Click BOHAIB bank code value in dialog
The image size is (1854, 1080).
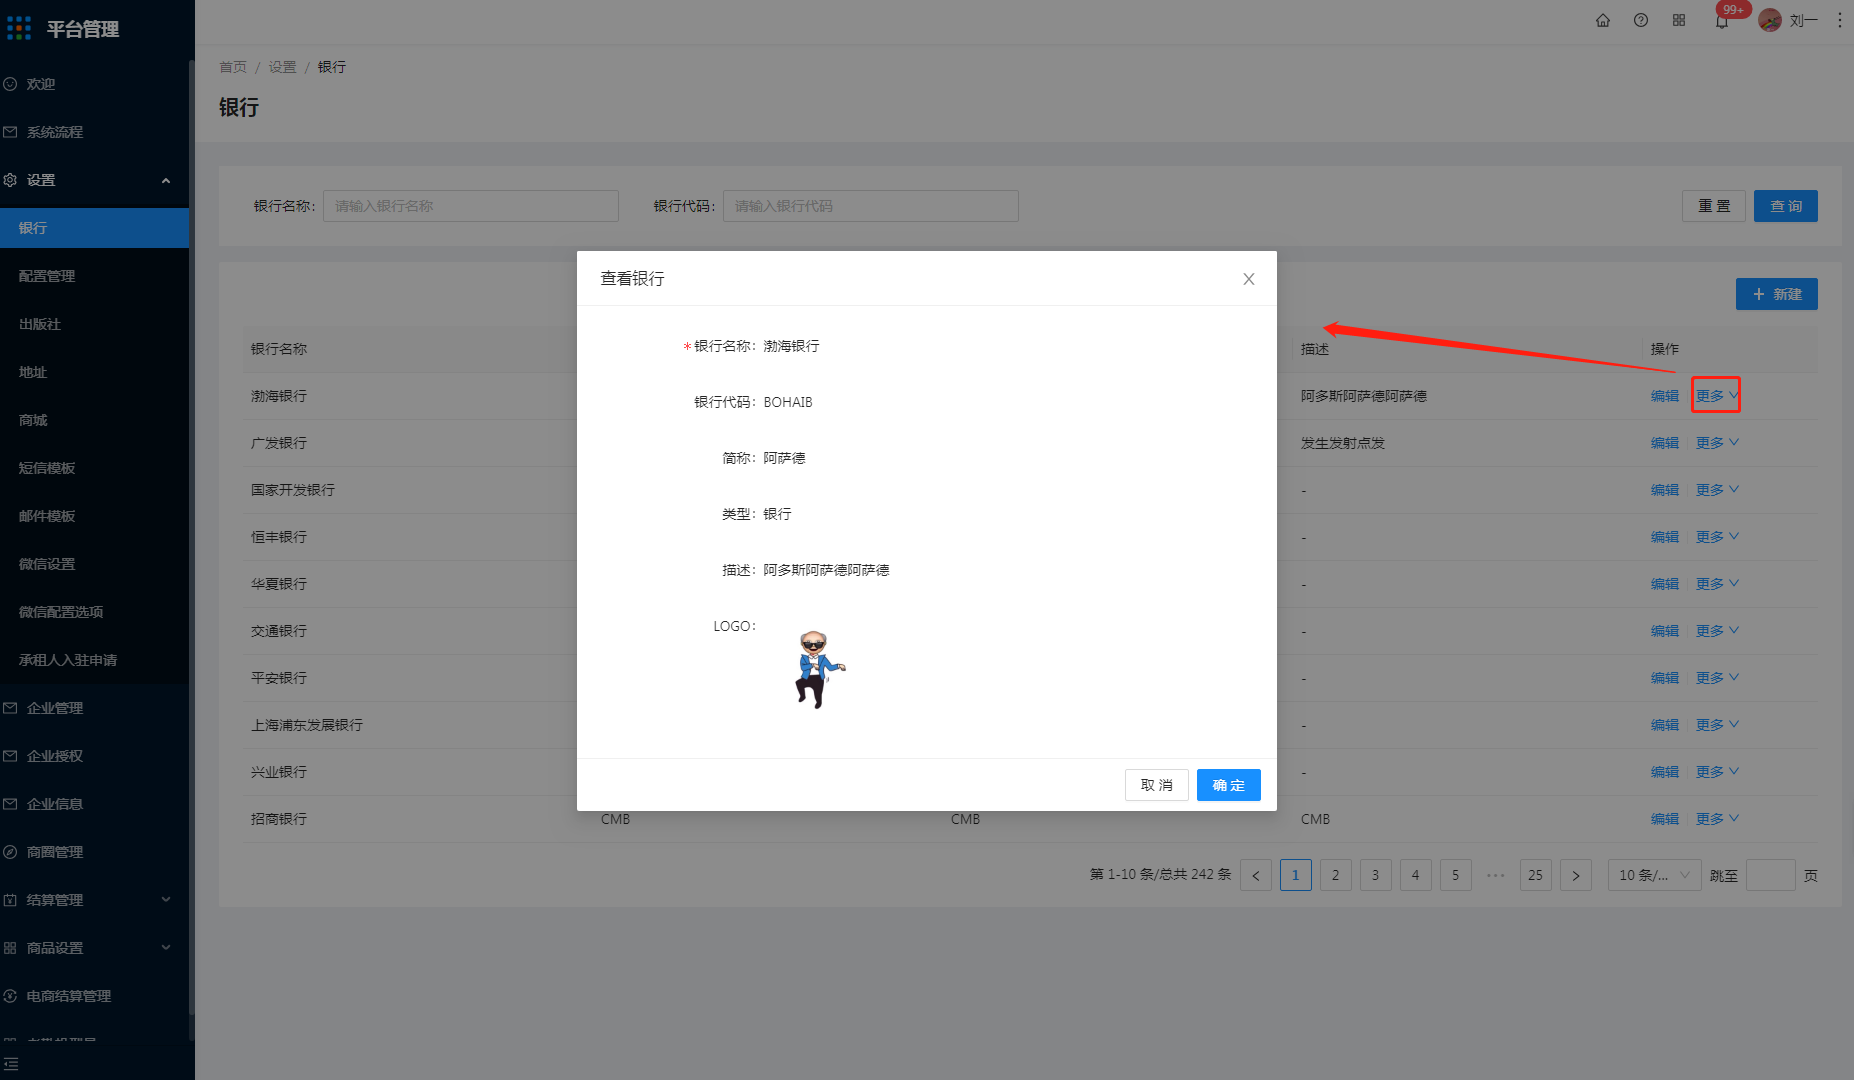coord(788,402)
